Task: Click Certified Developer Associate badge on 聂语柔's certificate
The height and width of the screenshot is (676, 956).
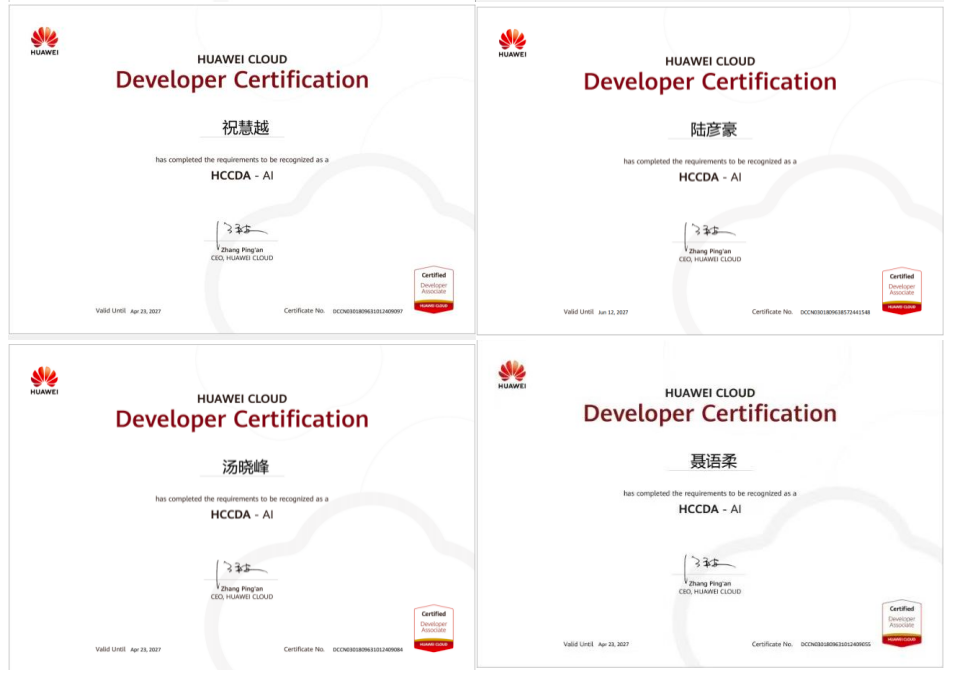Action: (x=902, y=623)
